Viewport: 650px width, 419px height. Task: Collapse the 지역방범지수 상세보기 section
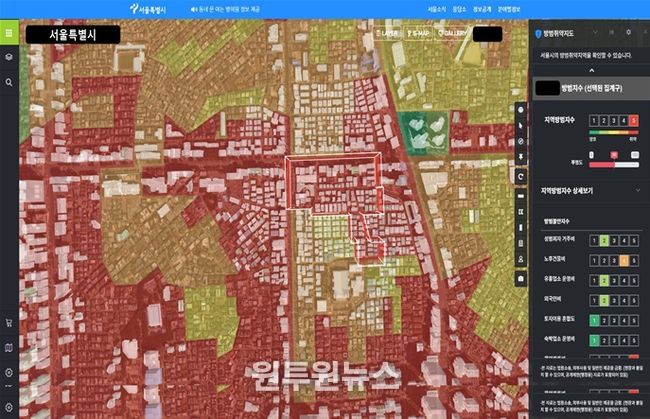638,190
